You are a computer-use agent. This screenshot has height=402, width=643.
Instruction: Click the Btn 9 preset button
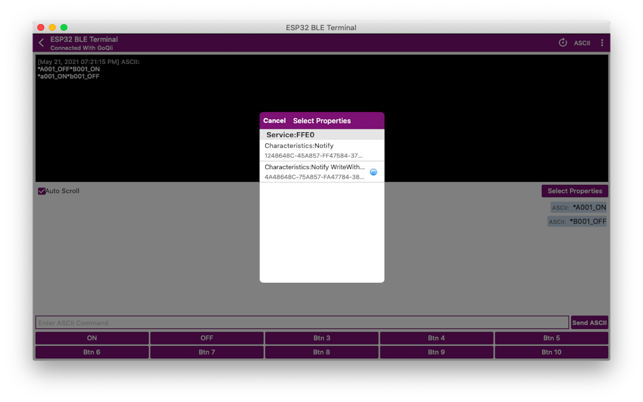coord(436,352)
